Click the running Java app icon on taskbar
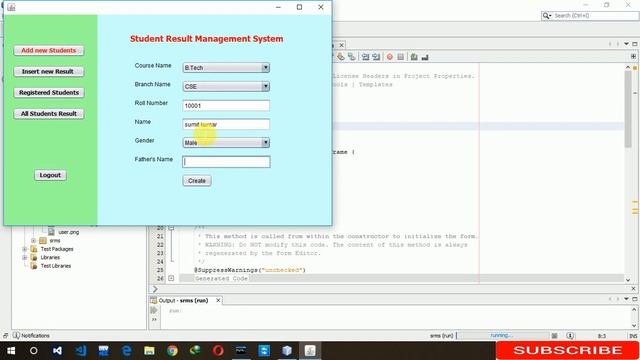The width and height of the screenshot is (640, 360). point(310,351)
